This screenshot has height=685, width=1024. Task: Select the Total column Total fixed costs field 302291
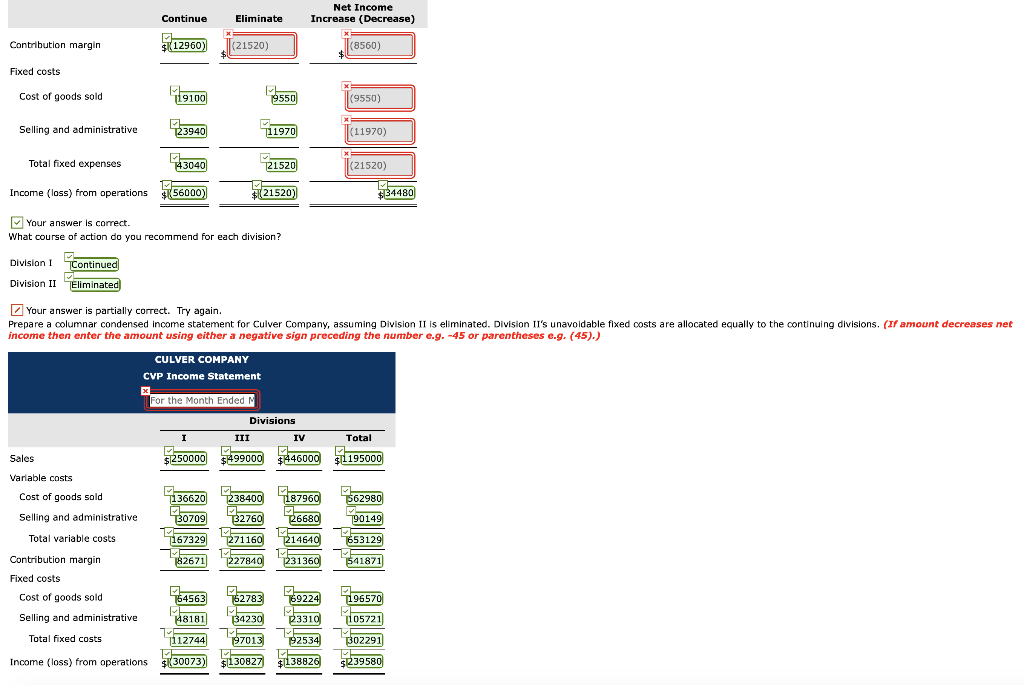[364, 641]
